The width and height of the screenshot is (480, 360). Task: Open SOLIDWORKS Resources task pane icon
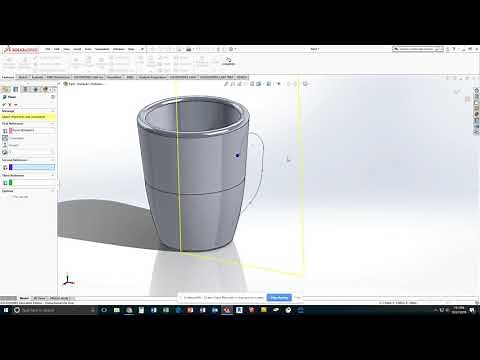tap(477, 90)
